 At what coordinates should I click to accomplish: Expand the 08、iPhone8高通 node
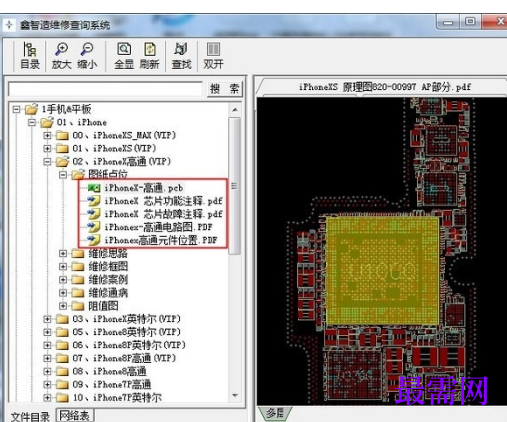[x=47, y=371]
